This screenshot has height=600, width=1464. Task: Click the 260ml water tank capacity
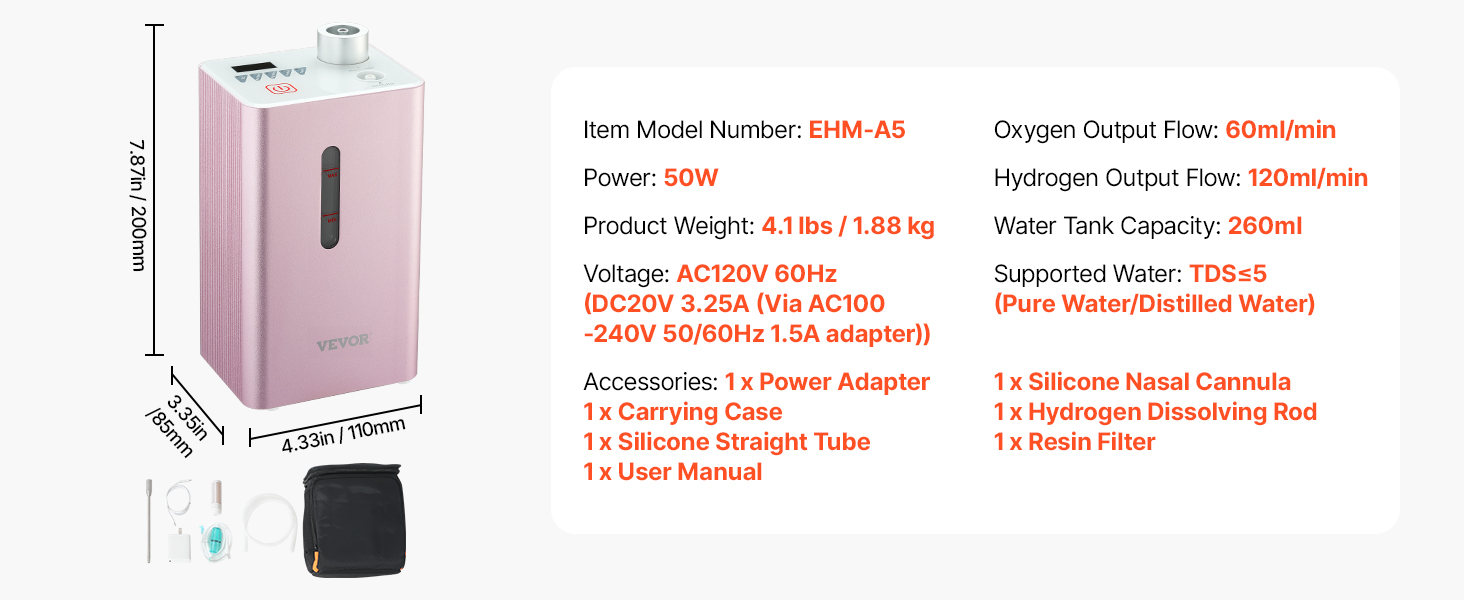(1264, 226)
